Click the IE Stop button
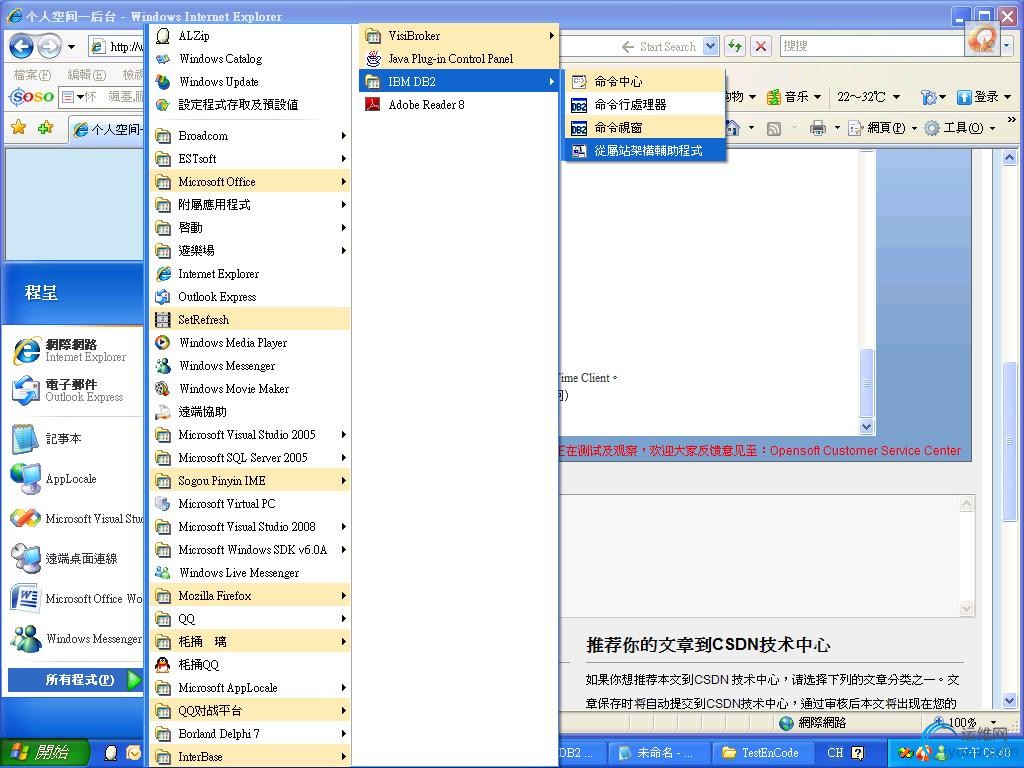 click(760, 46)
